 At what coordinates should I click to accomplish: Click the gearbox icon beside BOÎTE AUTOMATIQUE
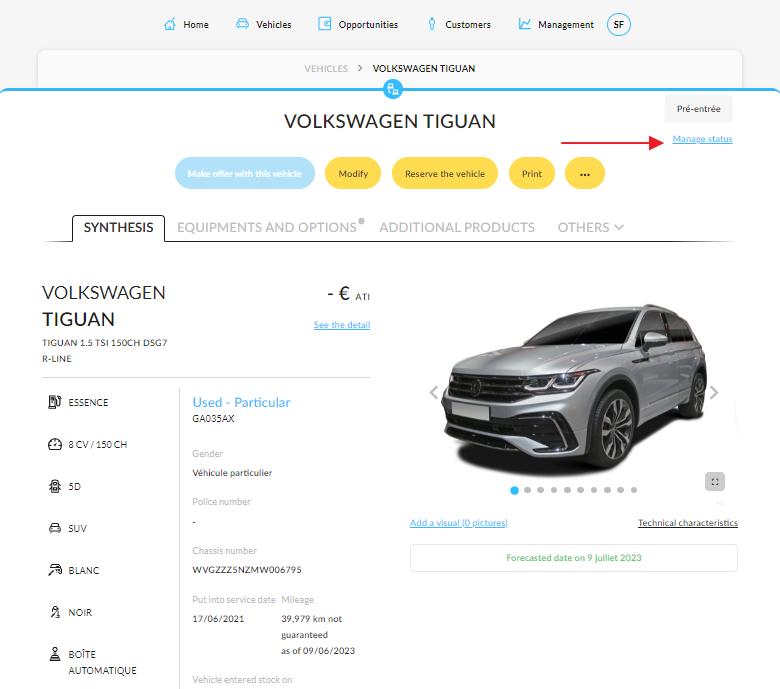55,654
